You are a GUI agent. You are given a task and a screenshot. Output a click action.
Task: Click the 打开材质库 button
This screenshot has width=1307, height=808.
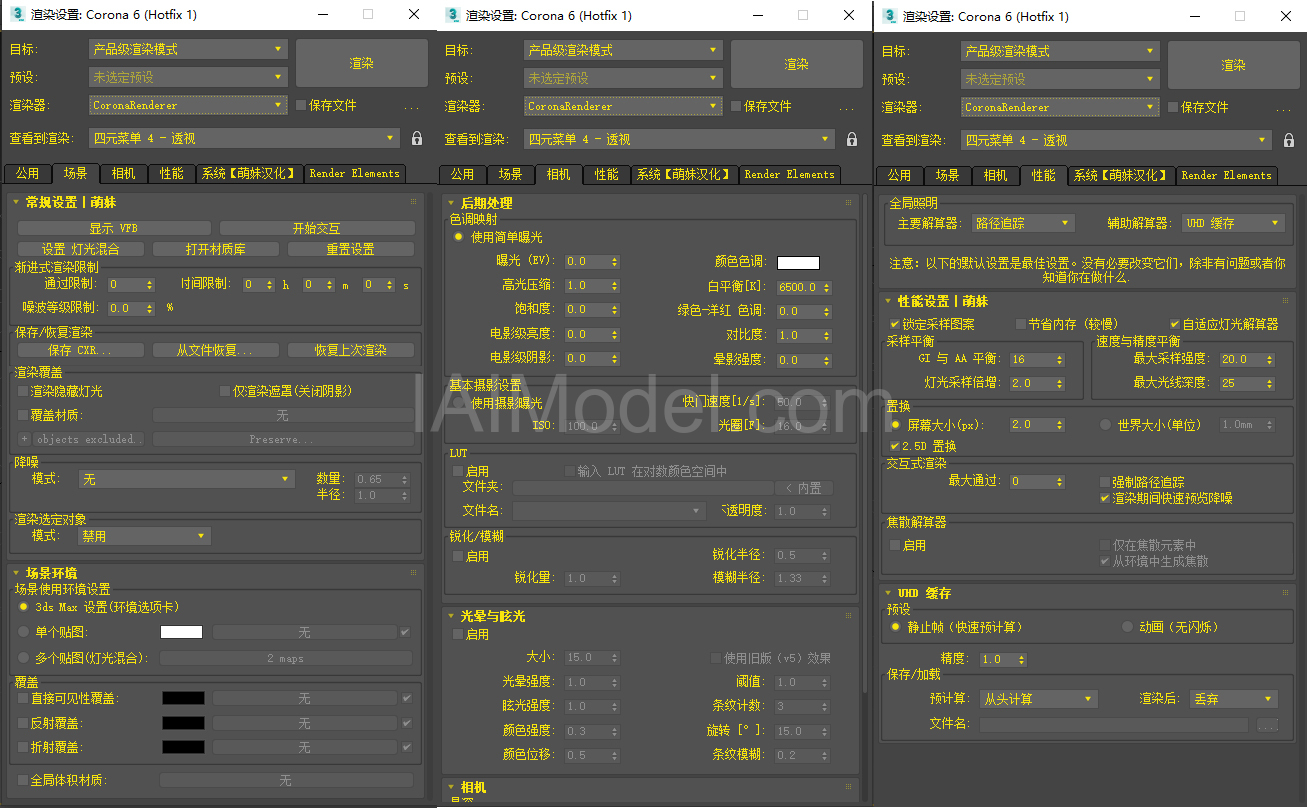[x=216, y=249]
